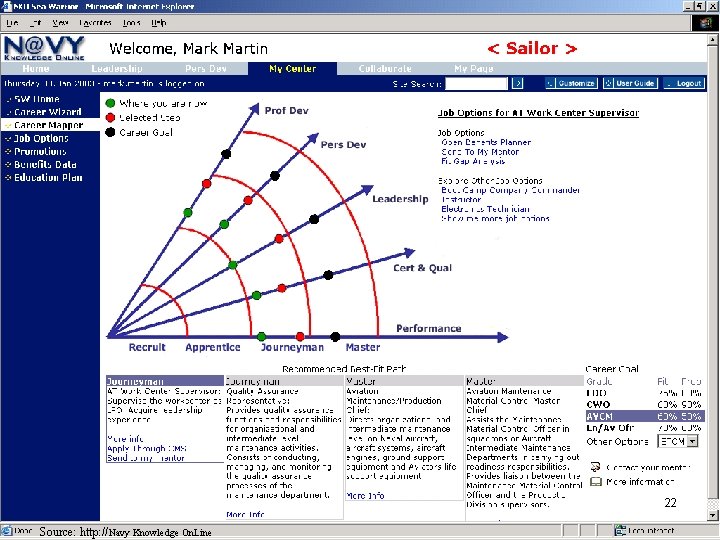This screenshot has width=720, height=540.
Task: Open the My Page tab
Action: click(473, 68)
